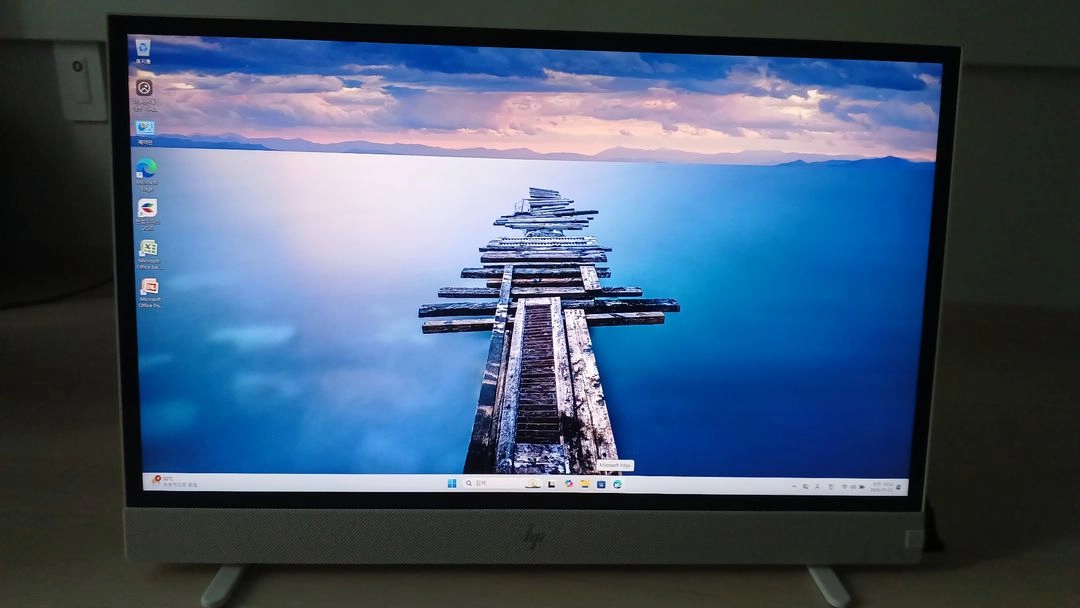Open File Explorer from the taskbar

pos(585,484)
